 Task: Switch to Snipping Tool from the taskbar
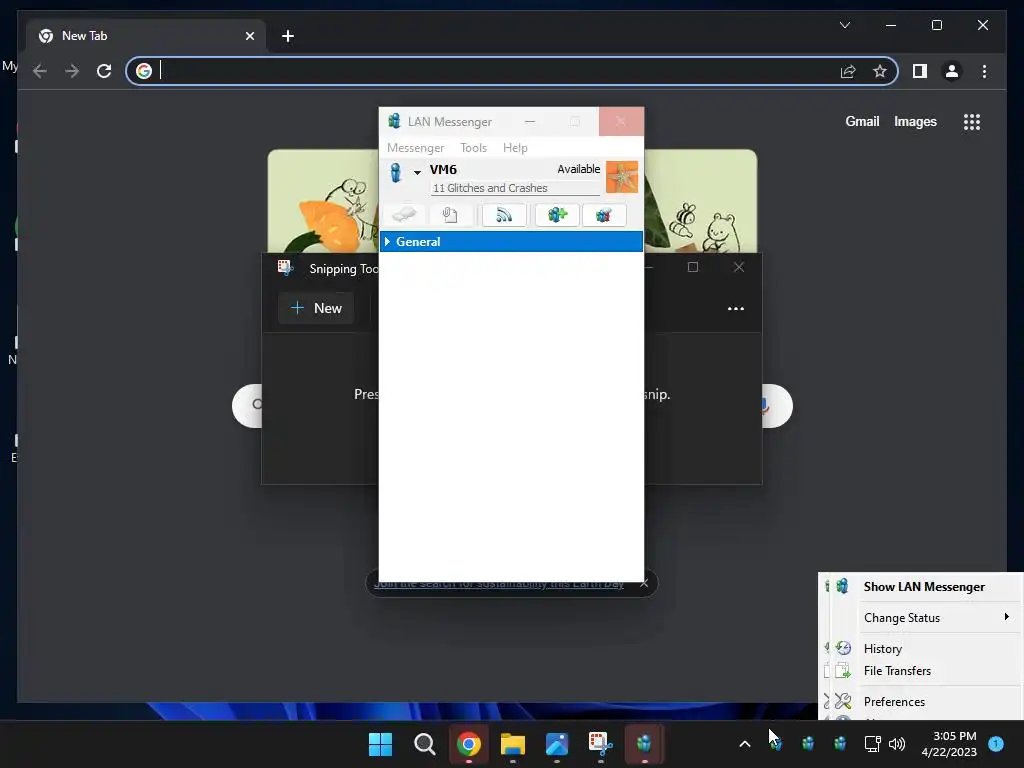point(600,744)
